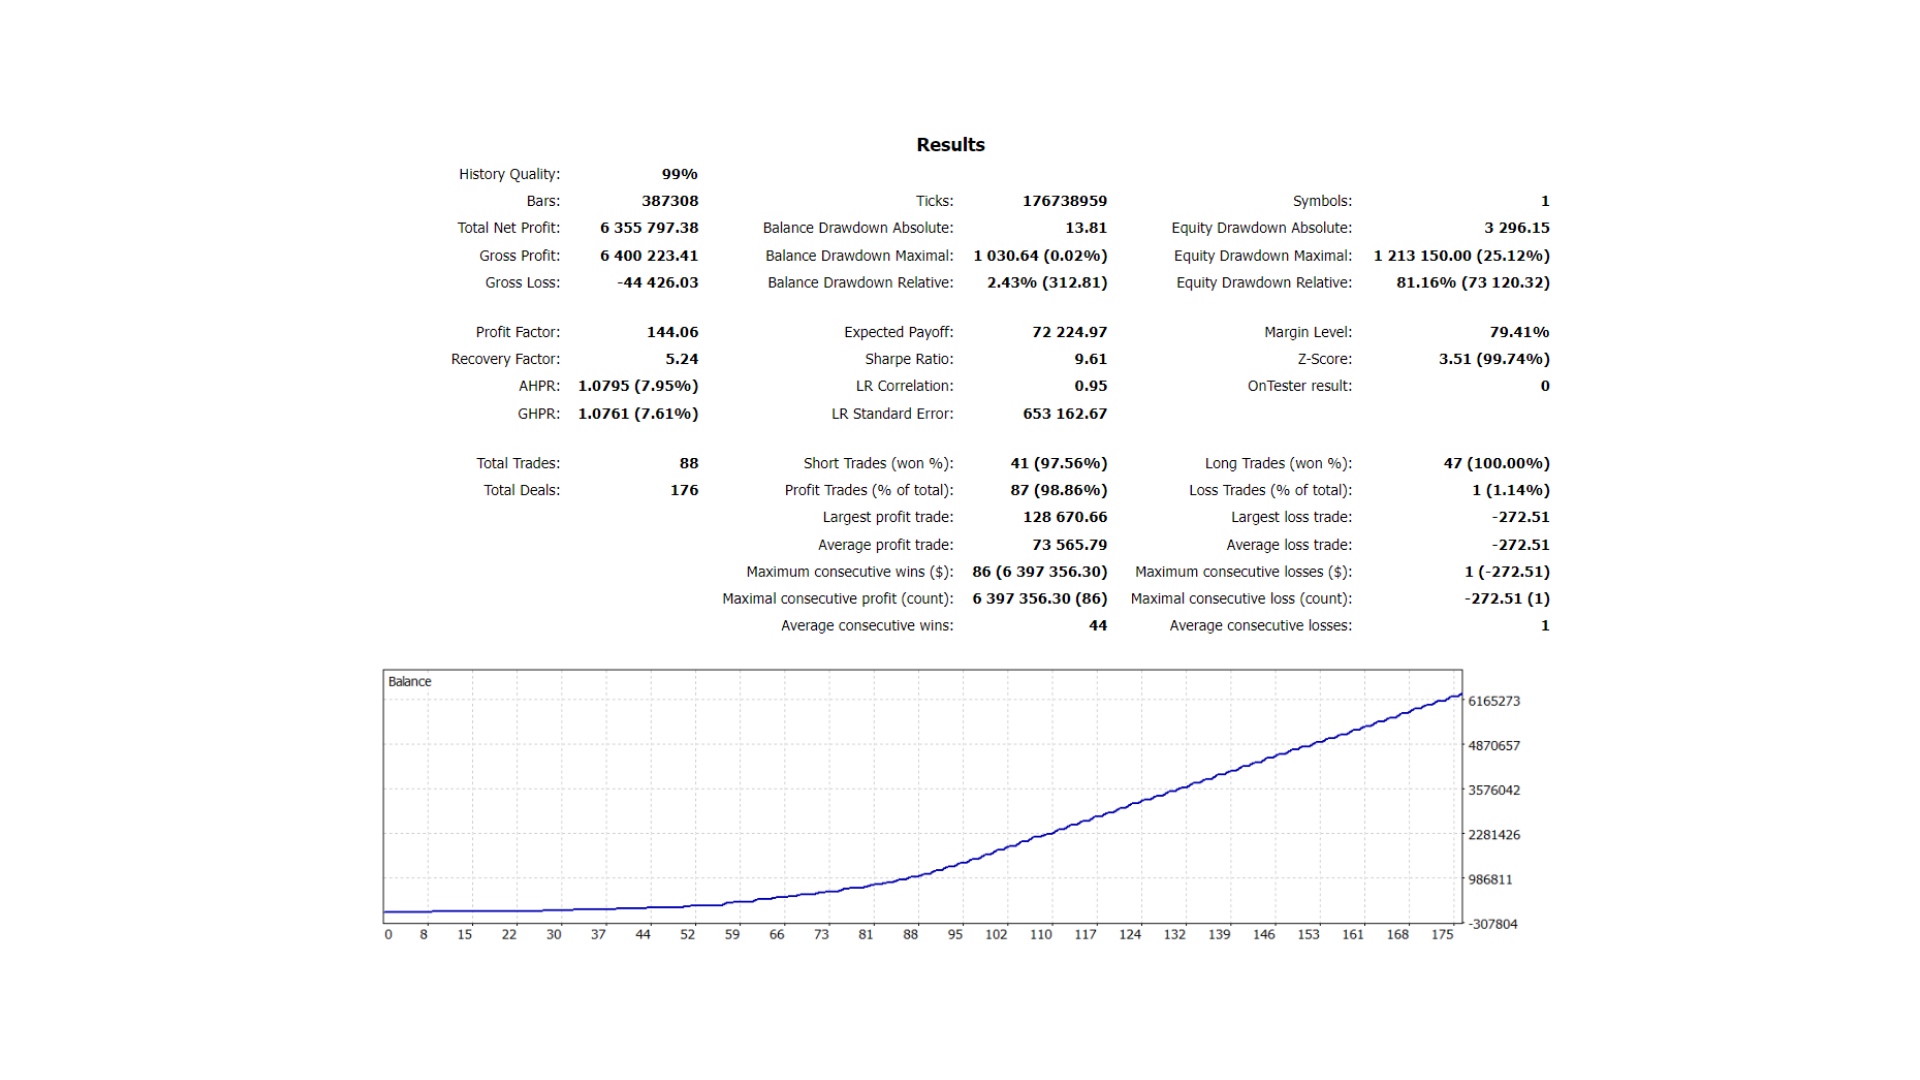This screenshot has height=1080, width=1920.
Task: Click the Results report title
Action: 948,144
